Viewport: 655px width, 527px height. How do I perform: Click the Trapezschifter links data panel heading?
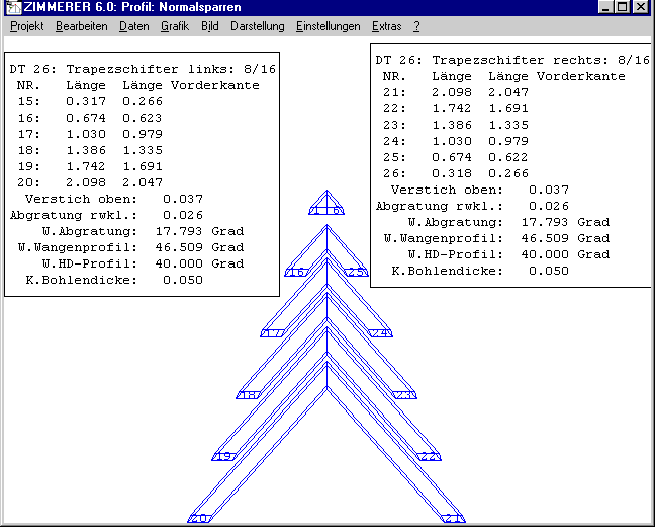(142, 69)
